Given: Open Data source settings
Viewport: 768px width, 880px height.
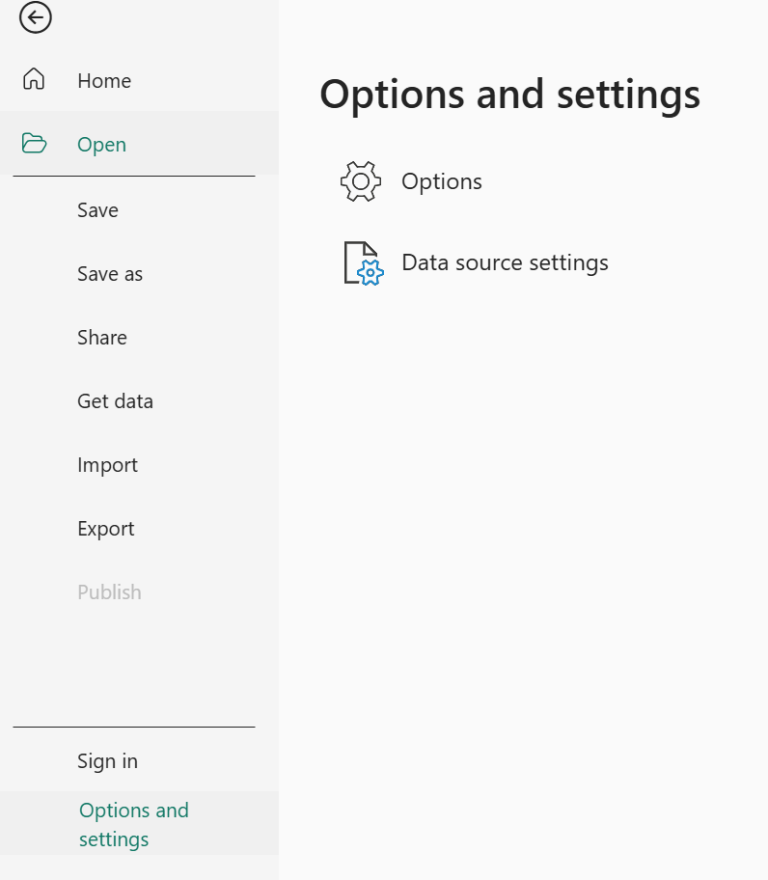Looking at the screenshot, I should [504, 262].
